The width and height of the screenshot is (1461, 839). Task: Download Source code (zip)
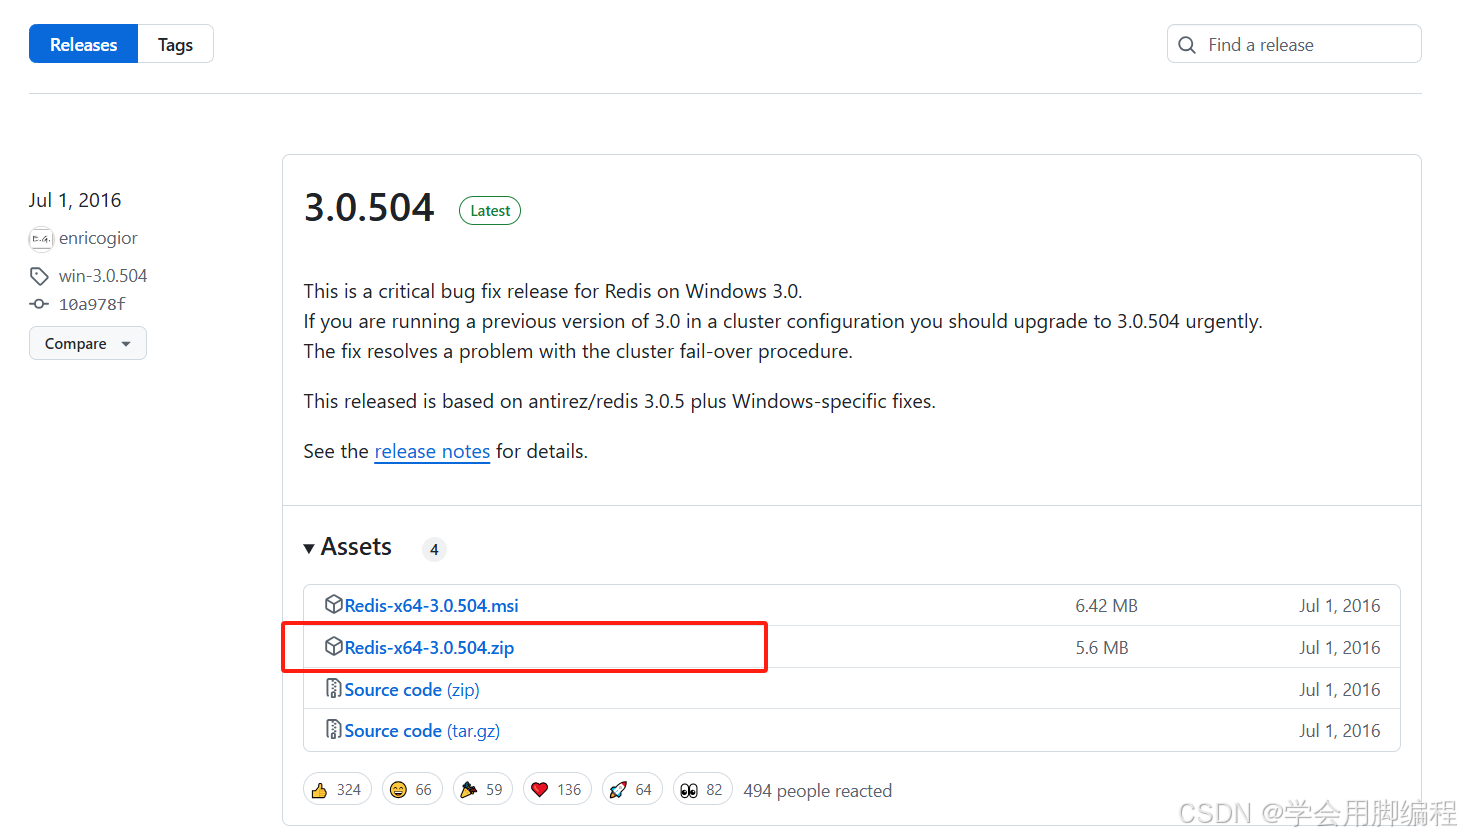pyautogui.click(x=412, y=689)
